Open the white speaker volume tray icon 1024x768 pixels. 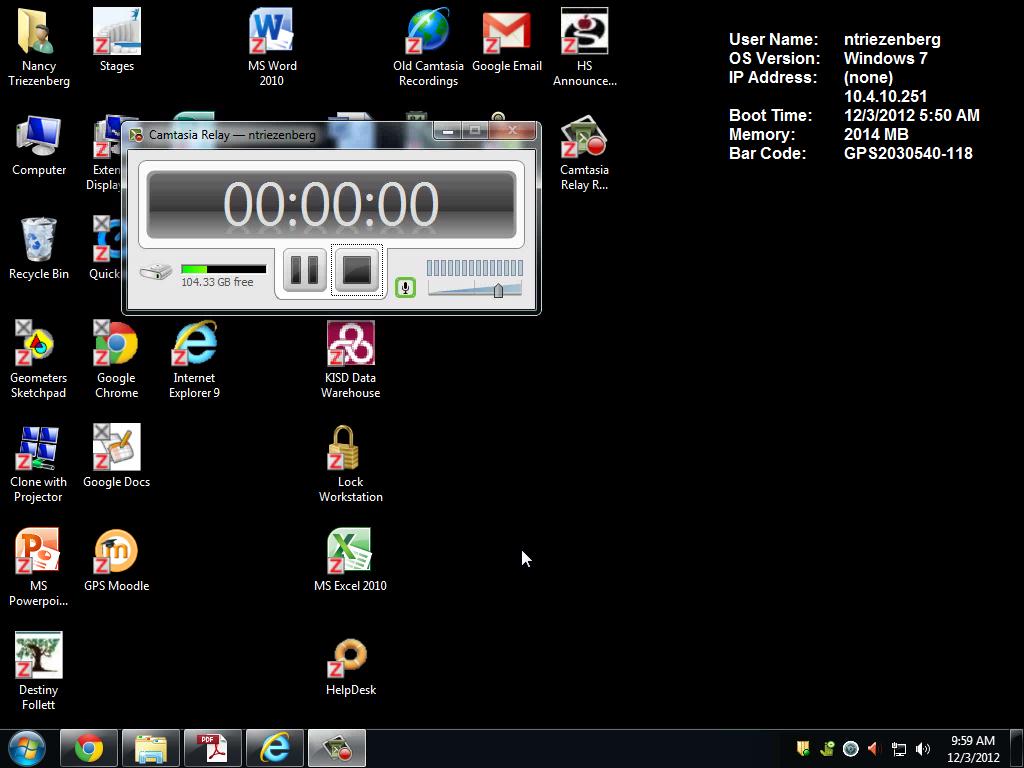pos(923,748)
